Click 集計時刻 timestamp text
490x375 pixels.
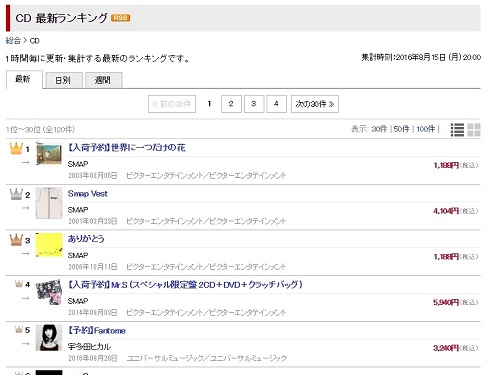point(421,57)
